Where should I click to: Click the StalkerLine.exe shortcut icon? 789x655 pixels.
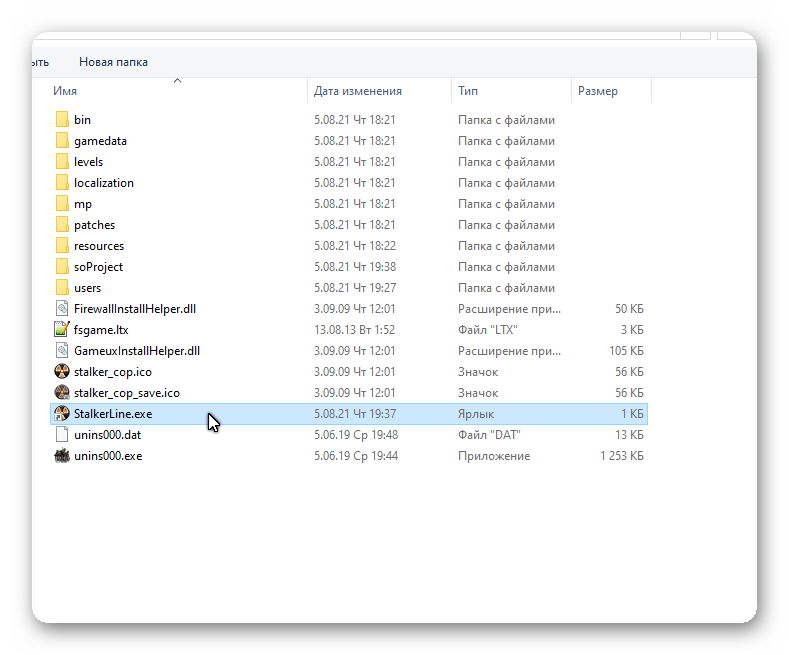[62, 414]
